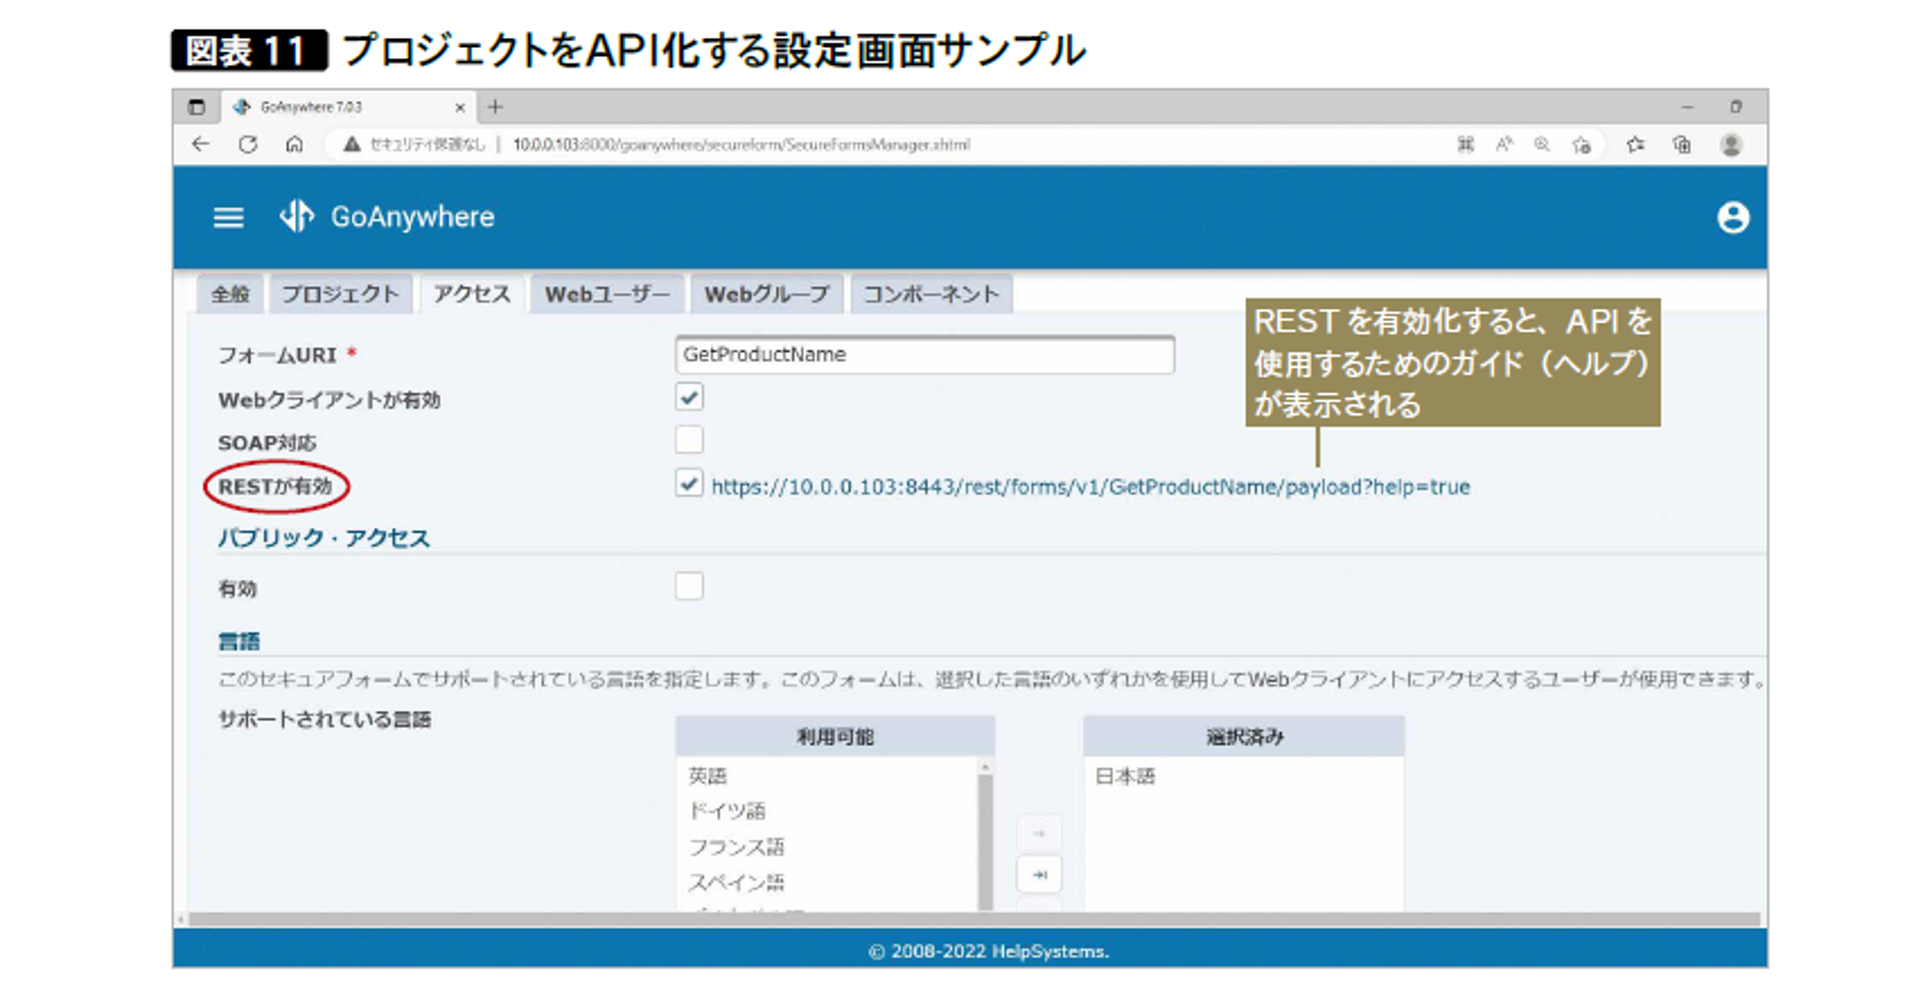The height and width of the screenshot is (1005, 1916).
Task: Enable パブリック・アクセス 有効 checkbox
Action: [689, 586]
